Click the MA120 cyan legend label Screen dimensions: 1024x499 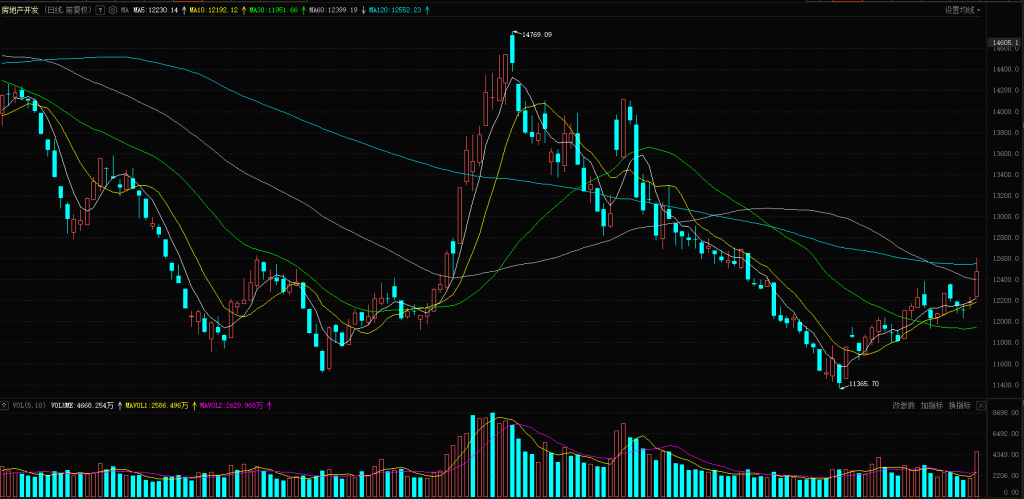click(393, 10)
